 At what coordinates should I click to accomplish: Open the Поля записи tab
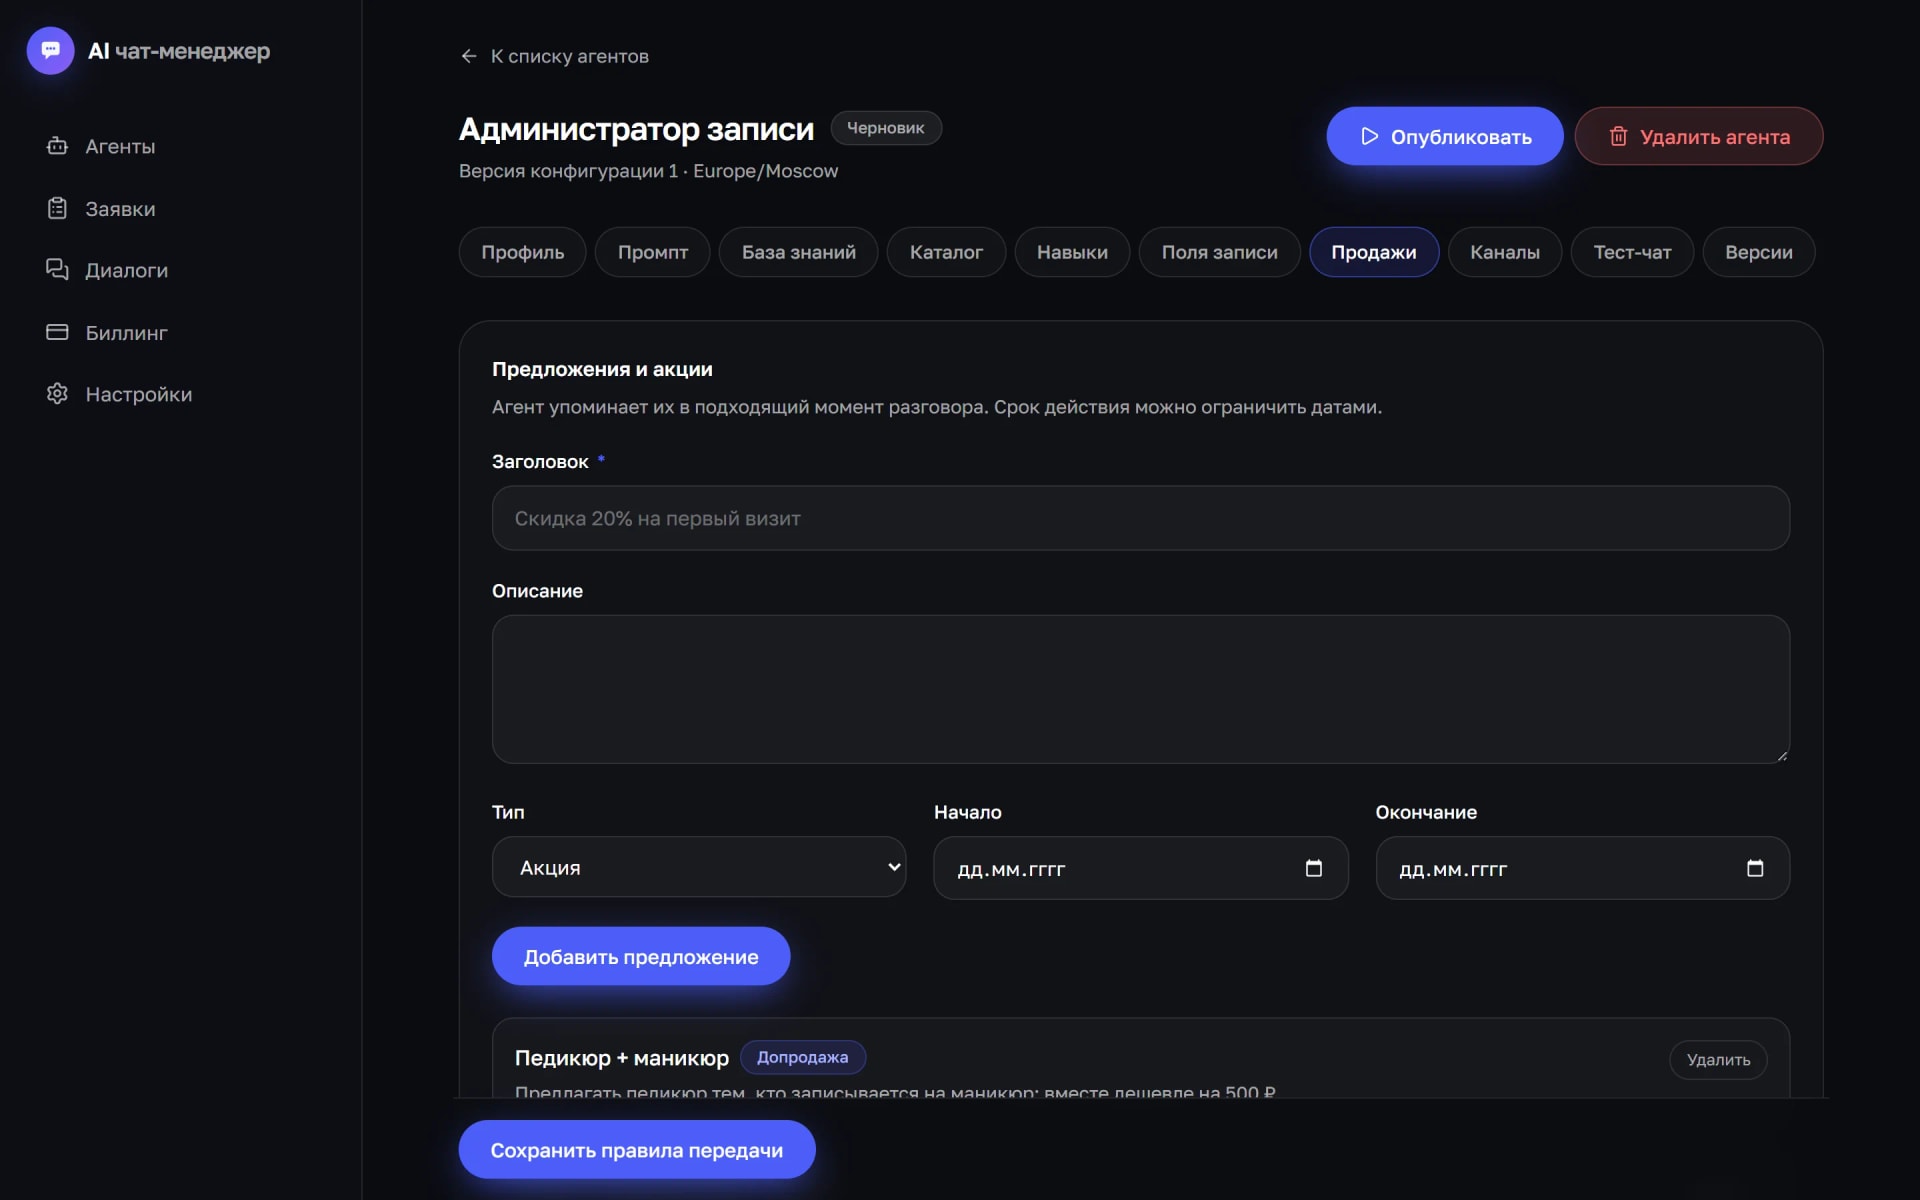point(1219,252)
